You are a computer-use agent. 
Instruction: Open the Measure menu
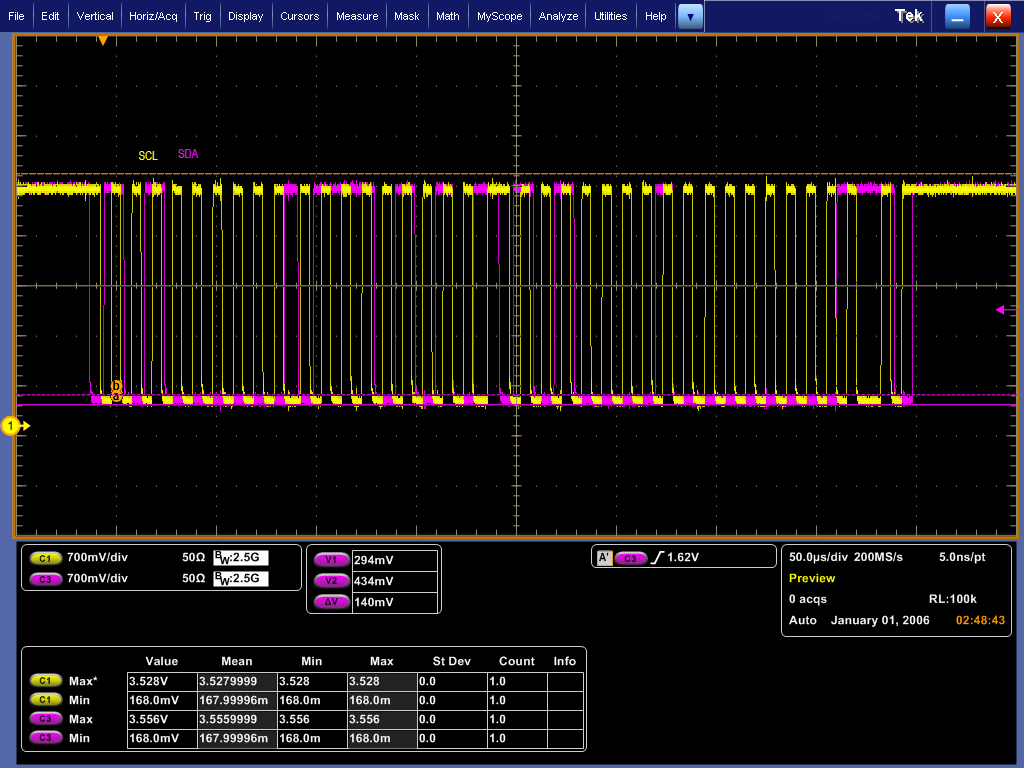357,16
